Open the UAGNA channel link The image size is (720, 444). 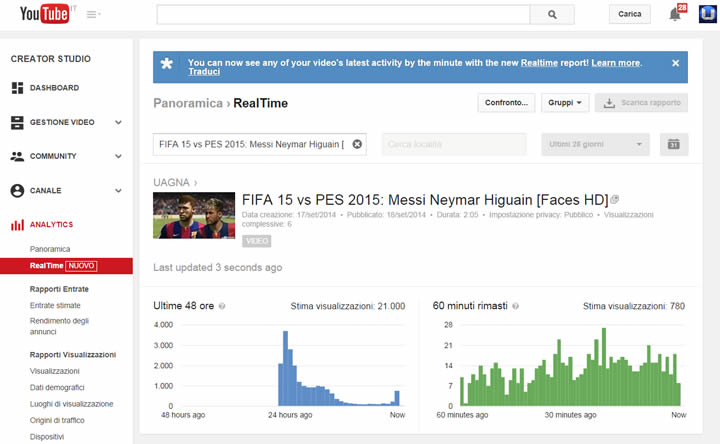(x=171, y=182)
